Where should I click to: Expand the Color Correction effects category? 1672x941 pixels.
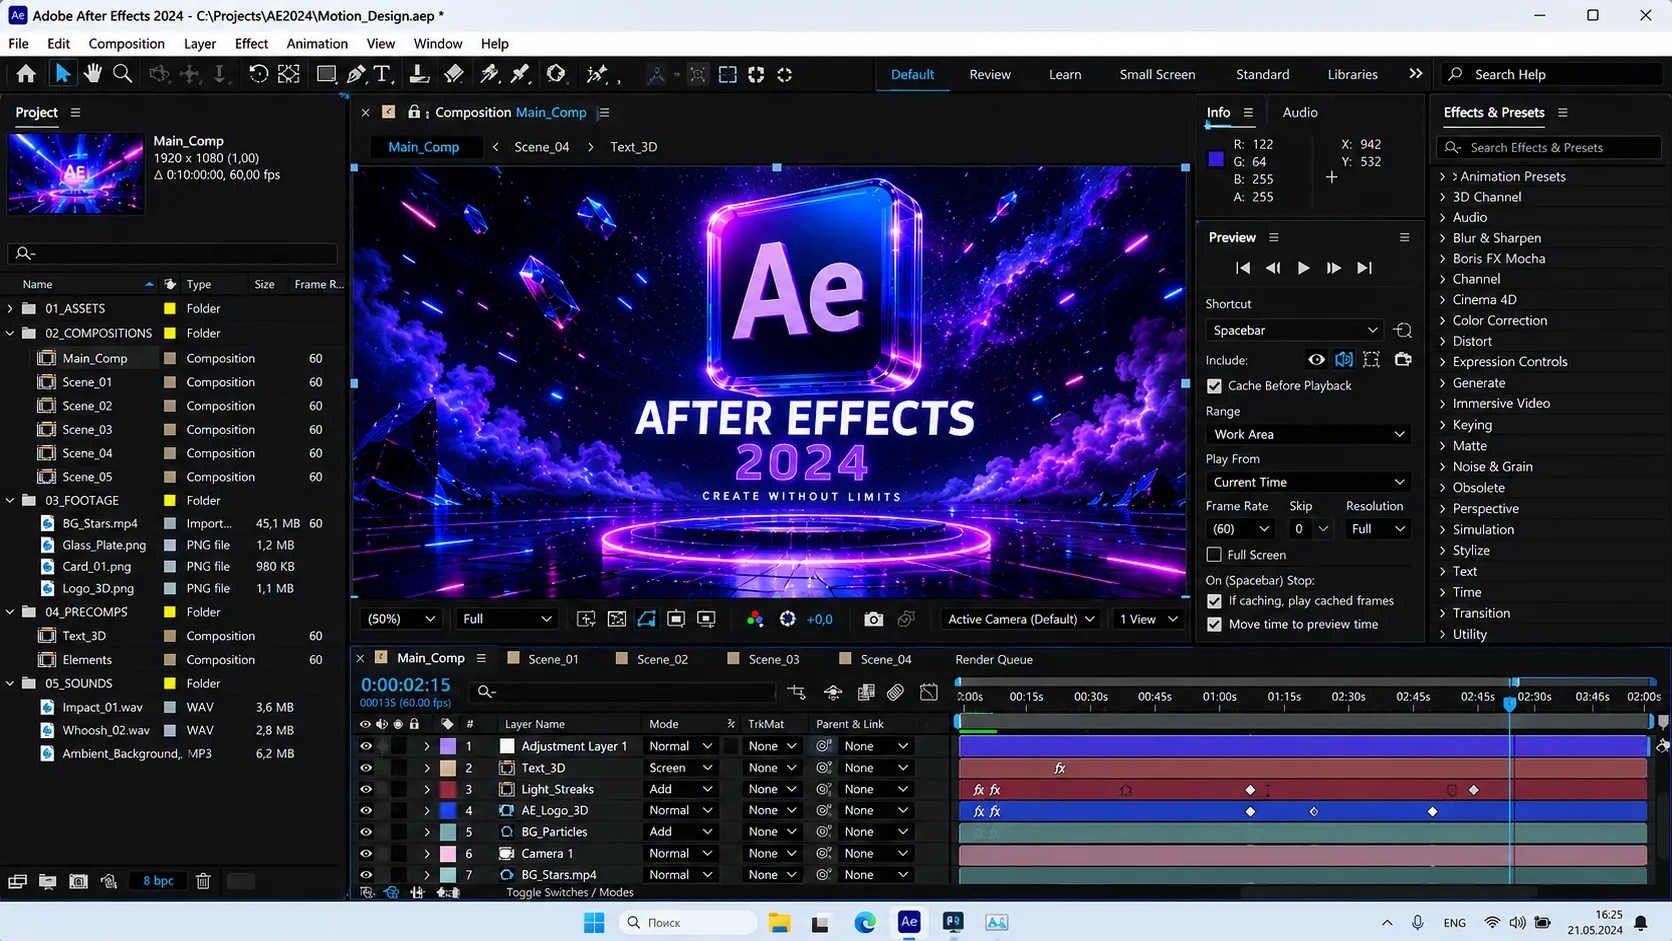1442,321
